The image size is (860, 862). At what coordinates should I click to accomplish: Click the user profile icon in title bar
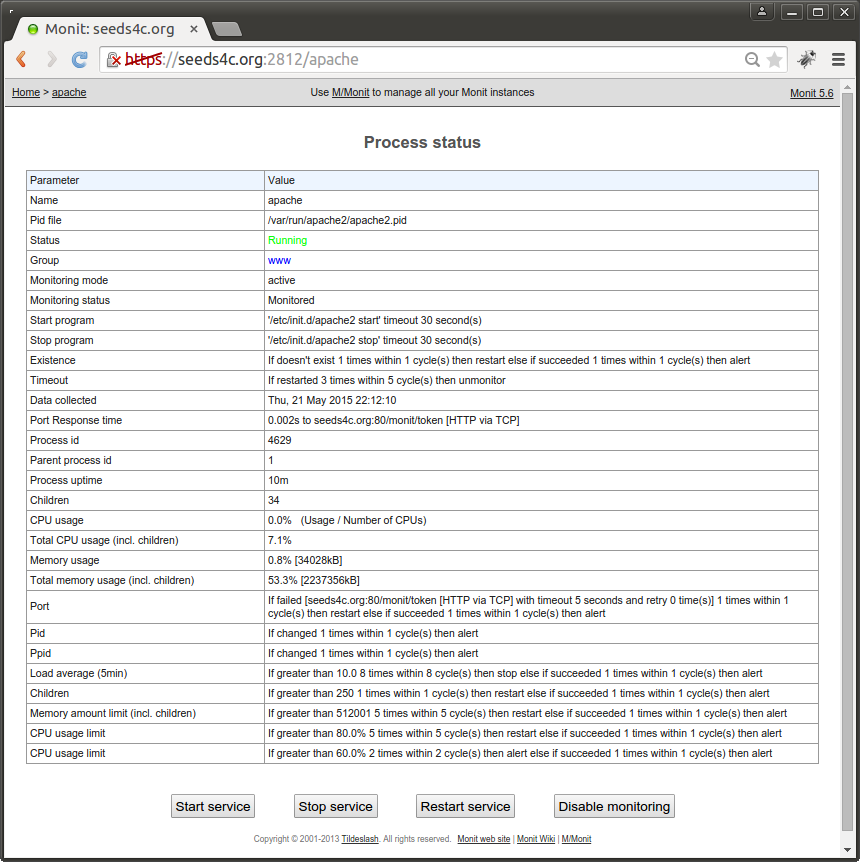762,12
